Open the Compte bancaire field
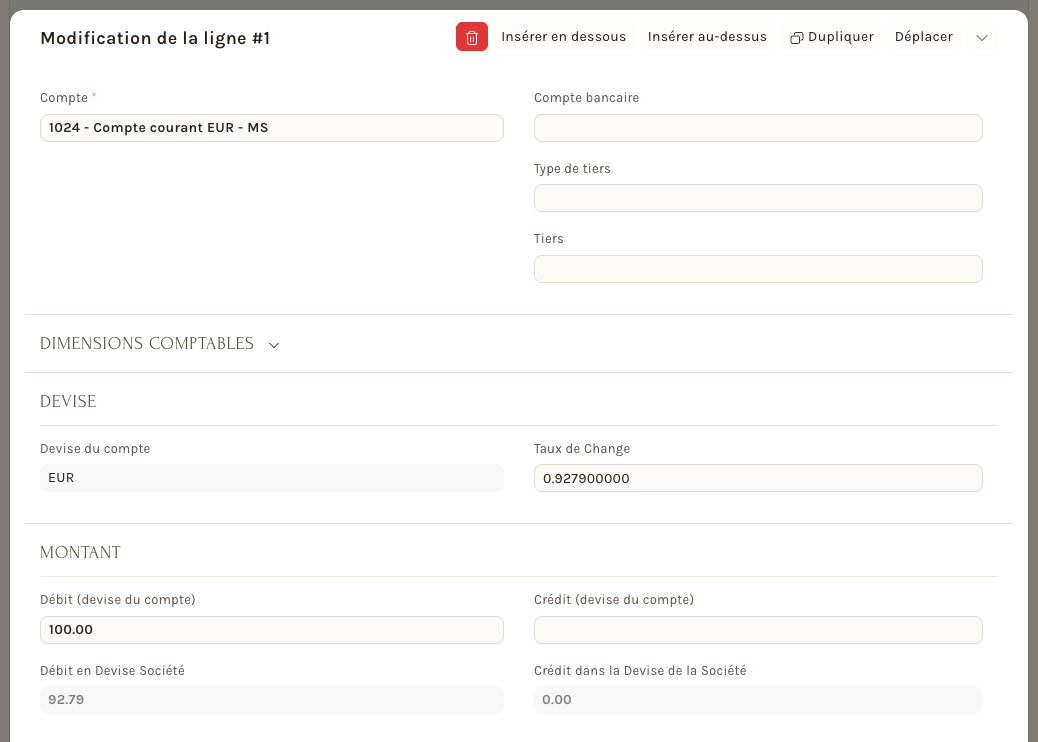Viewport: 1038px width, 742px height. [758, 128]
